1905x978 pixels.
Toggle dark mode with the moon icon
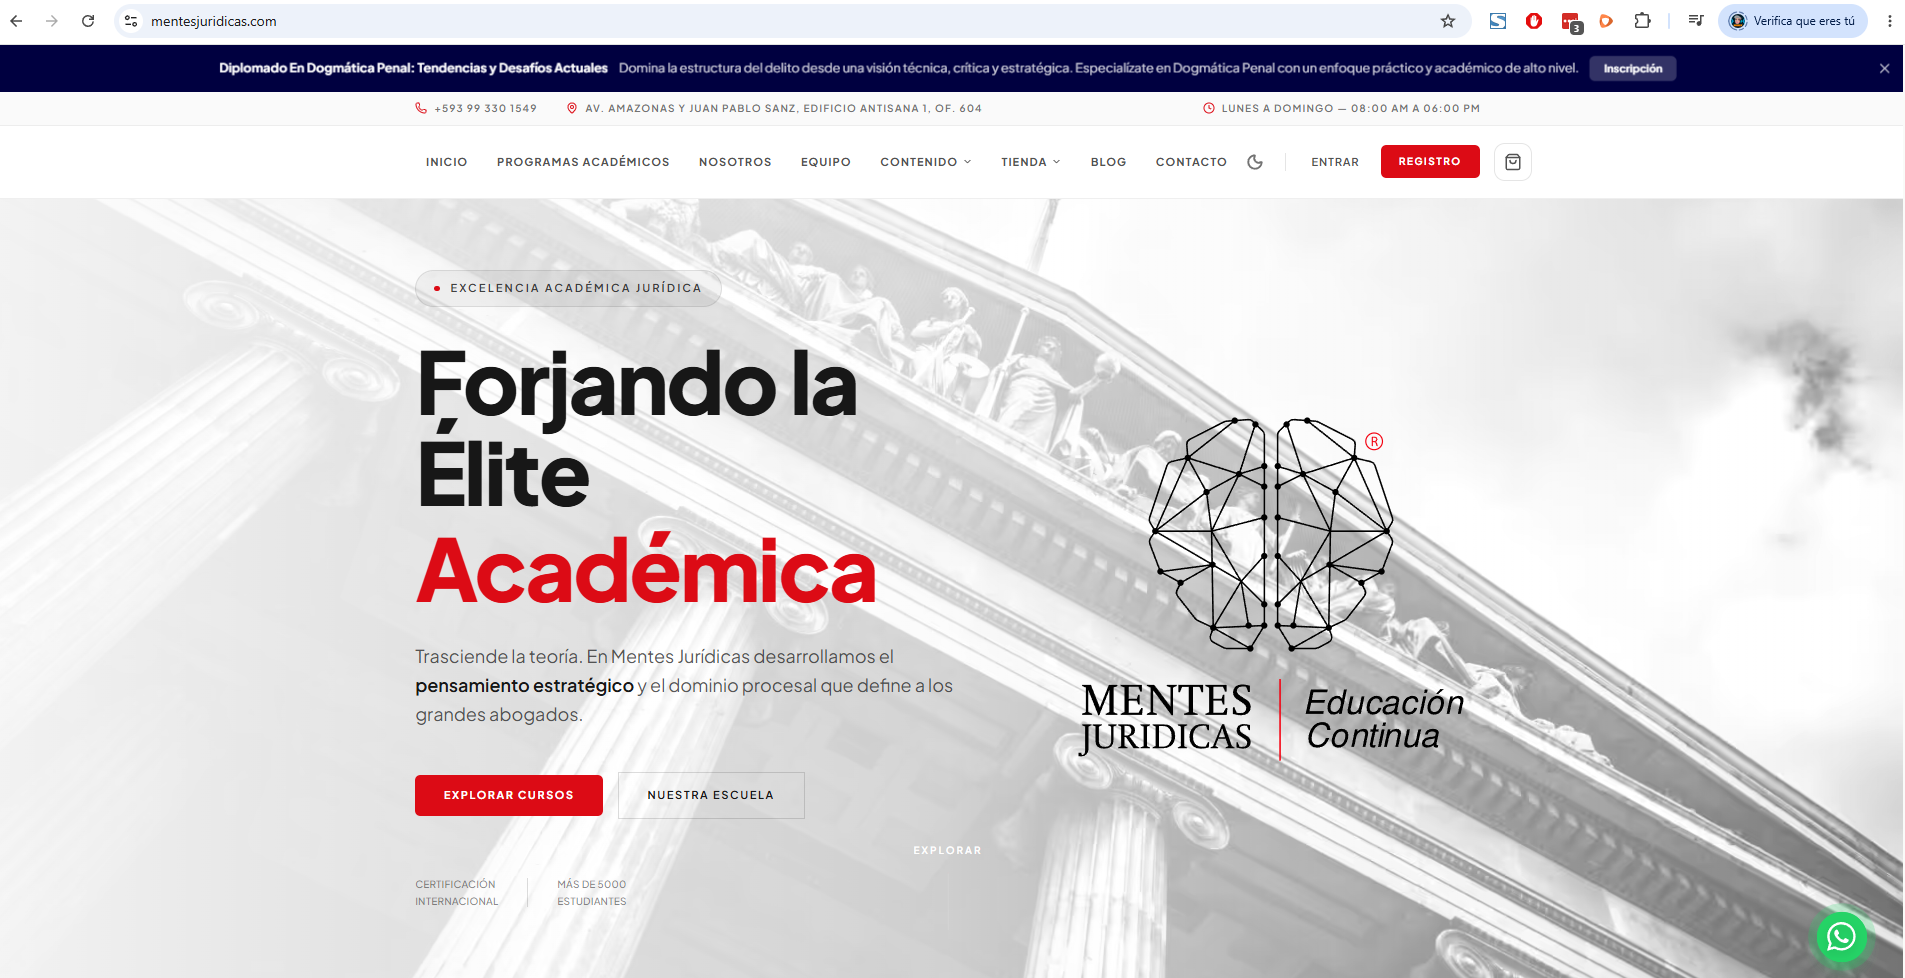1255,162
